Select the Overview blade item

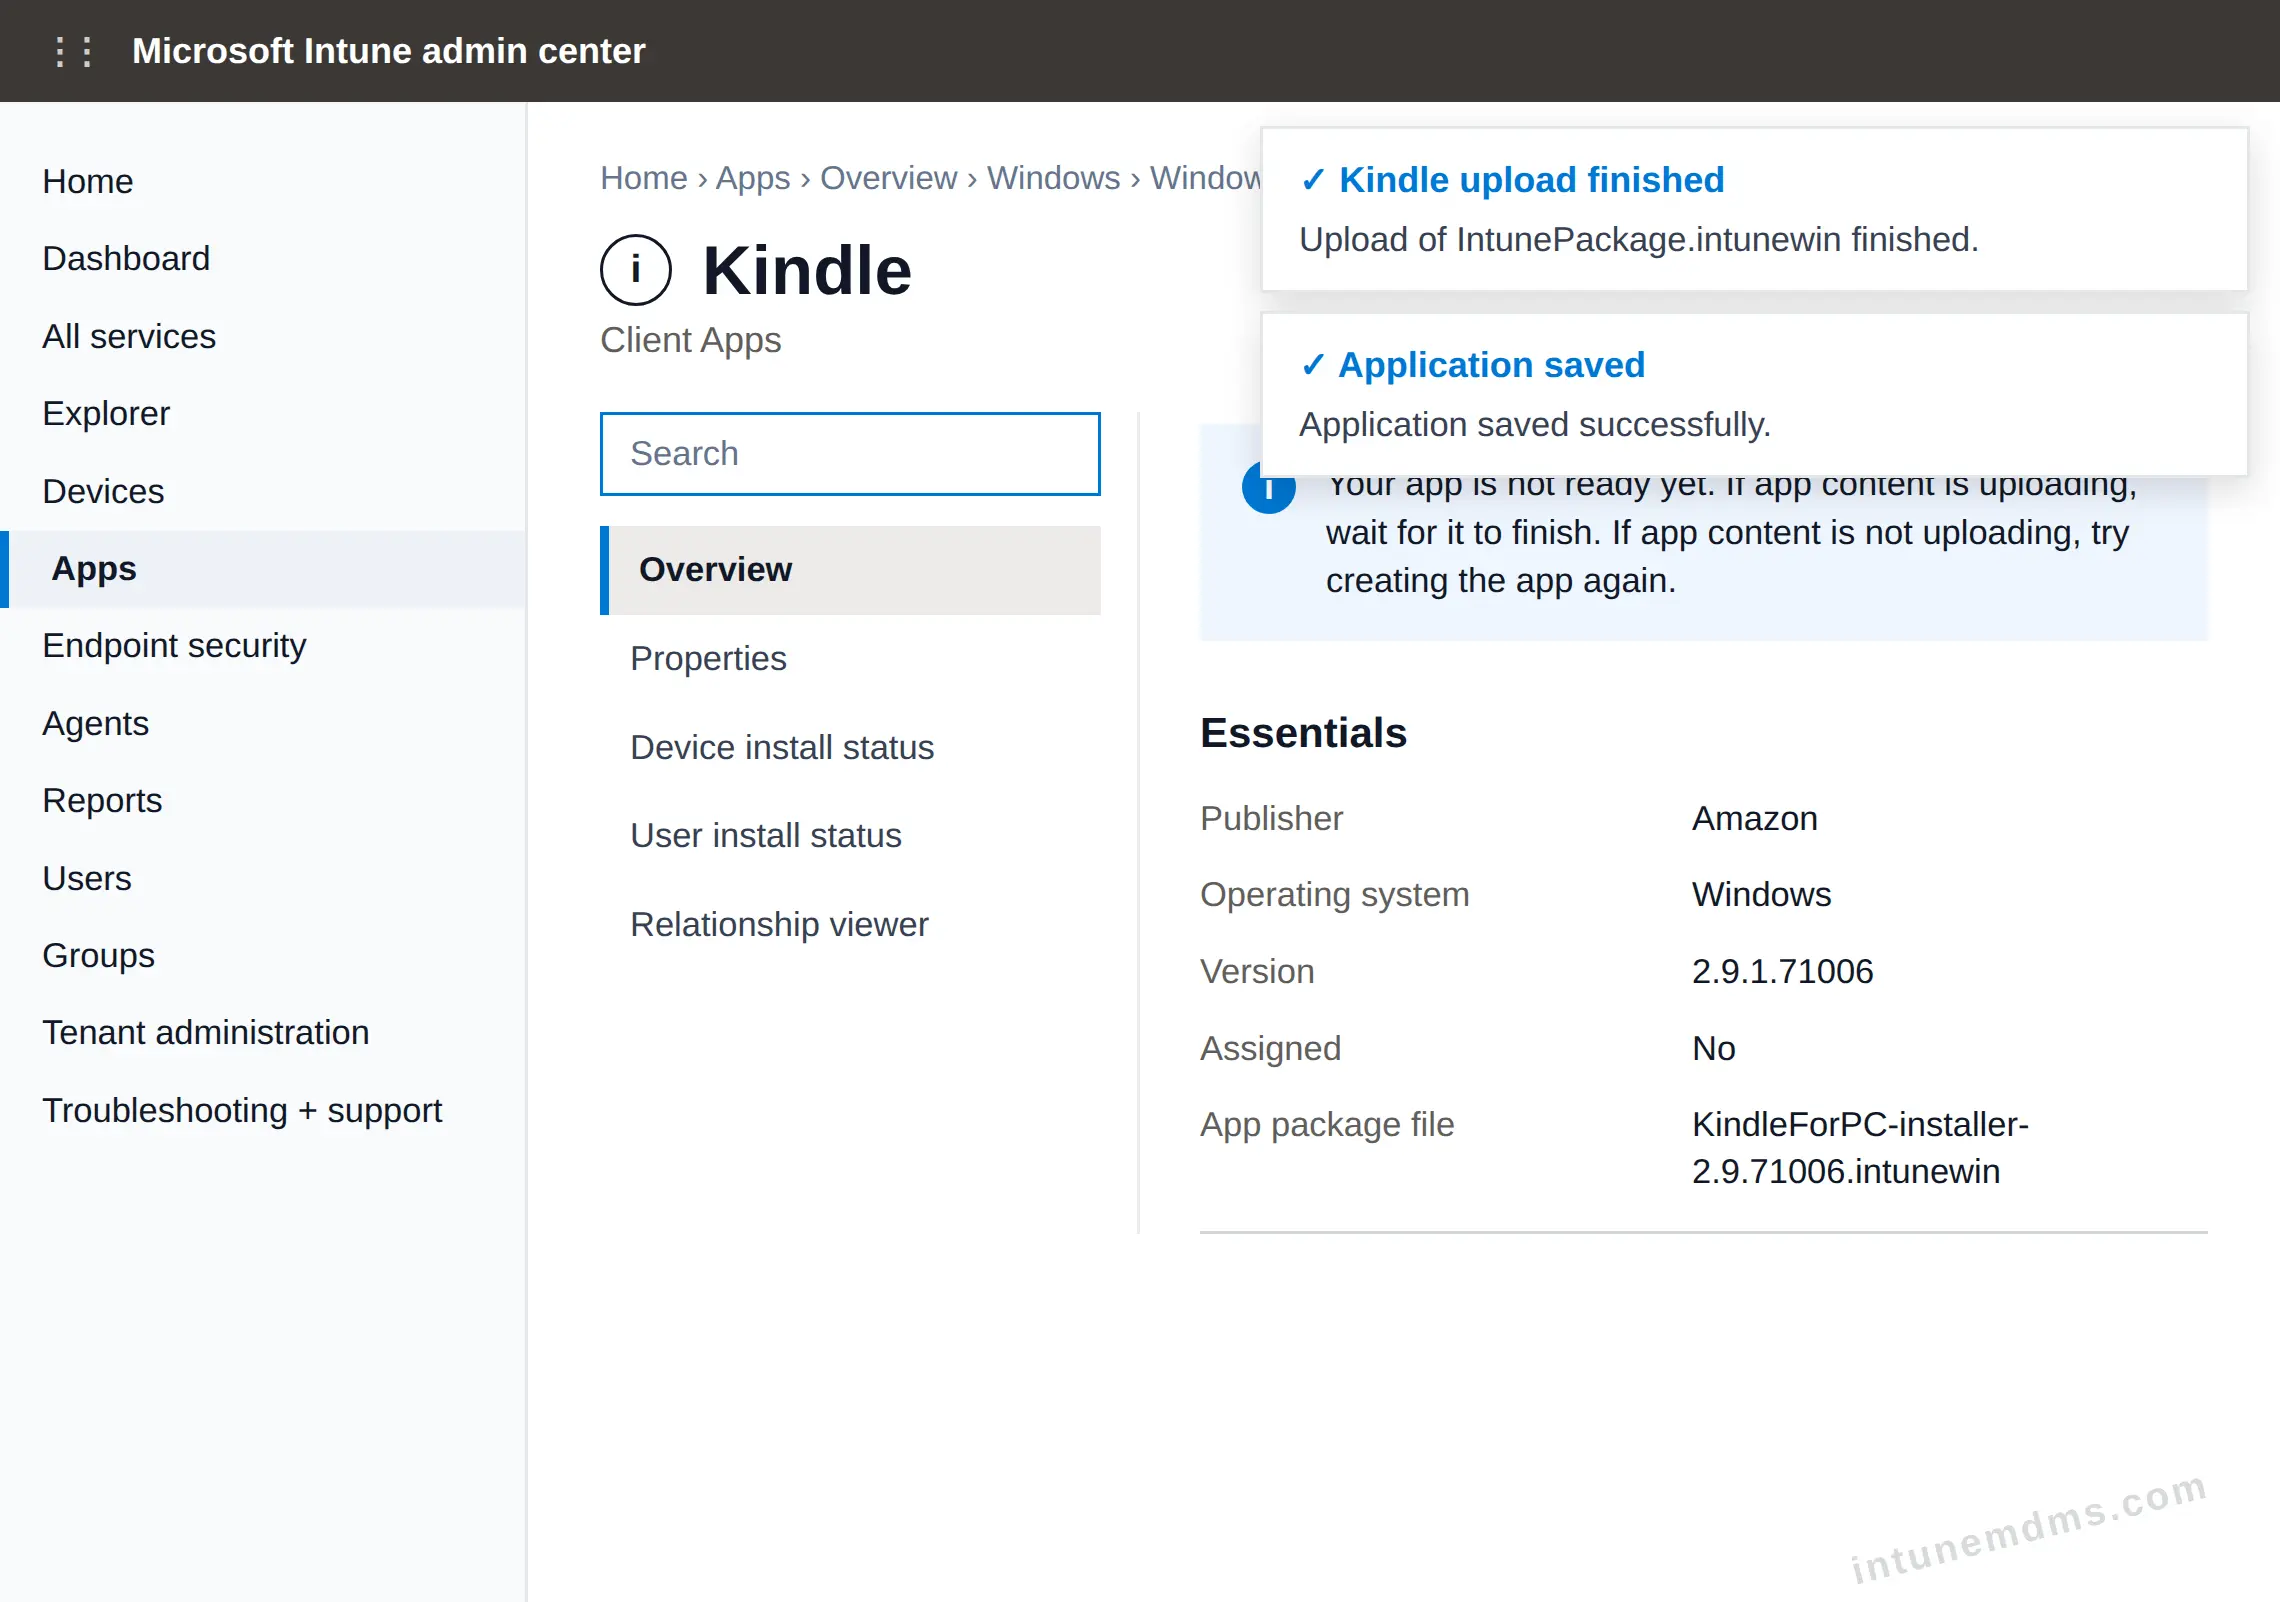pos(850,570)
